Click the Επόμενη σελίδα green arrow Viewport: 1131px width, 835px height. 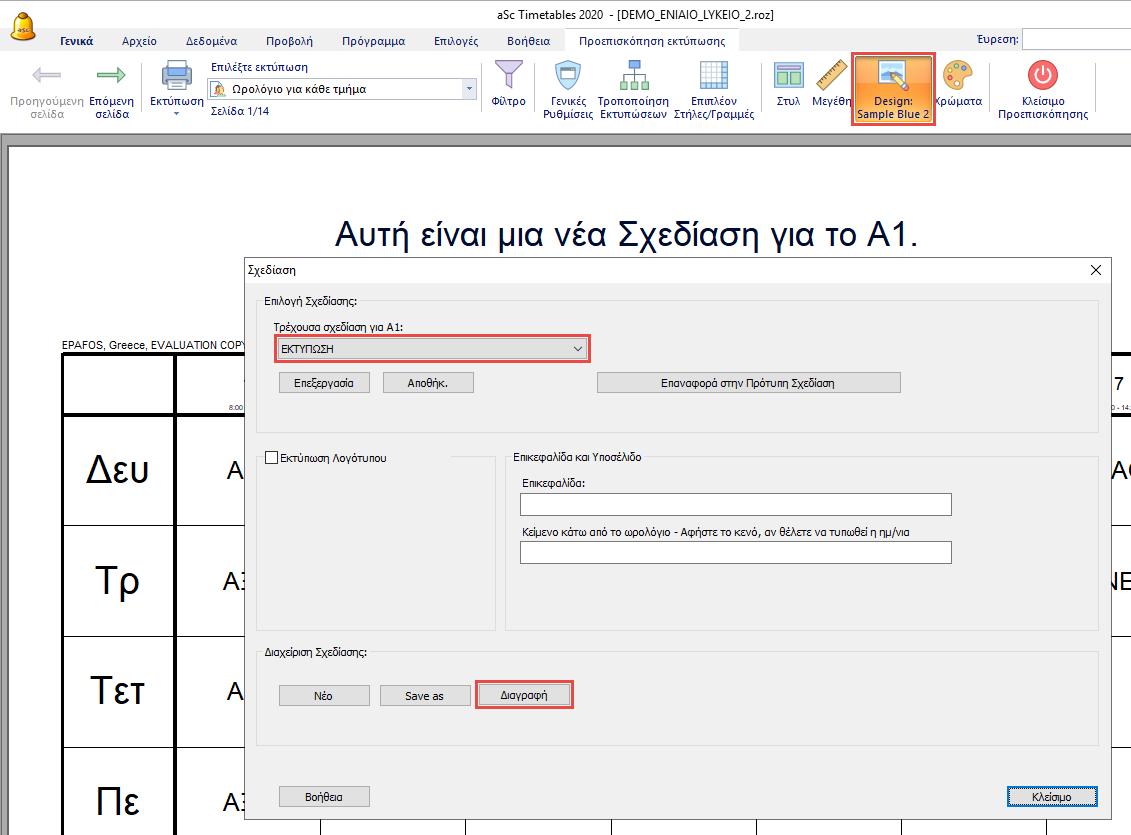click(x=111, y=77)
